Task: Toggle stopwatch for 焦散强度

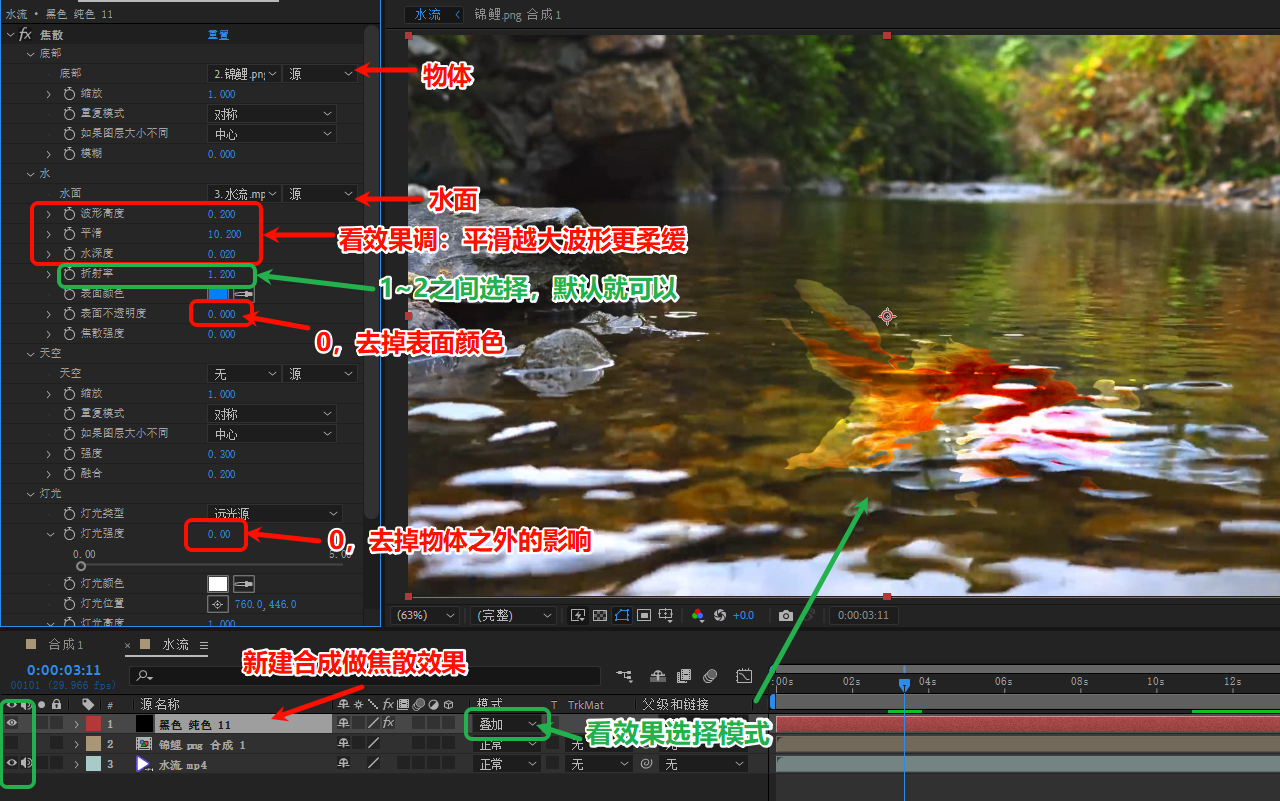Action: [69, 334]
